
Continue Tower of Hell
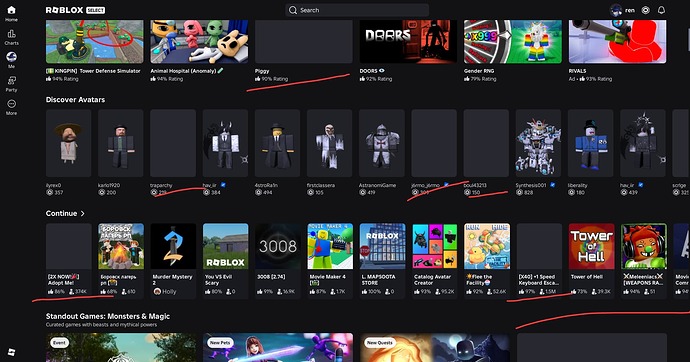(x=591, y=260)
